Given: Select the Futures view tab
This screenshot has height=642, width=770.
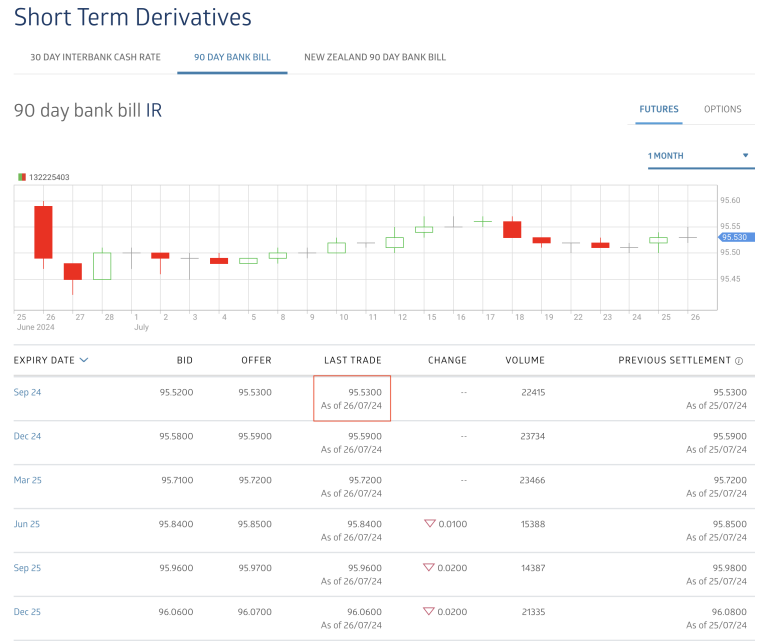Looking at the screenshot, I should (659, 109).
